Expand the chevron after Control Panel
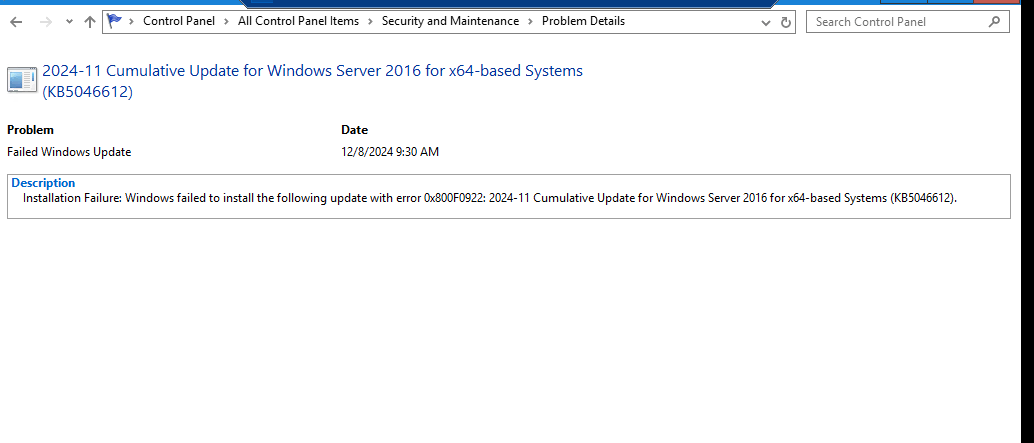The image size is (1034, 443). pos(226,21)
